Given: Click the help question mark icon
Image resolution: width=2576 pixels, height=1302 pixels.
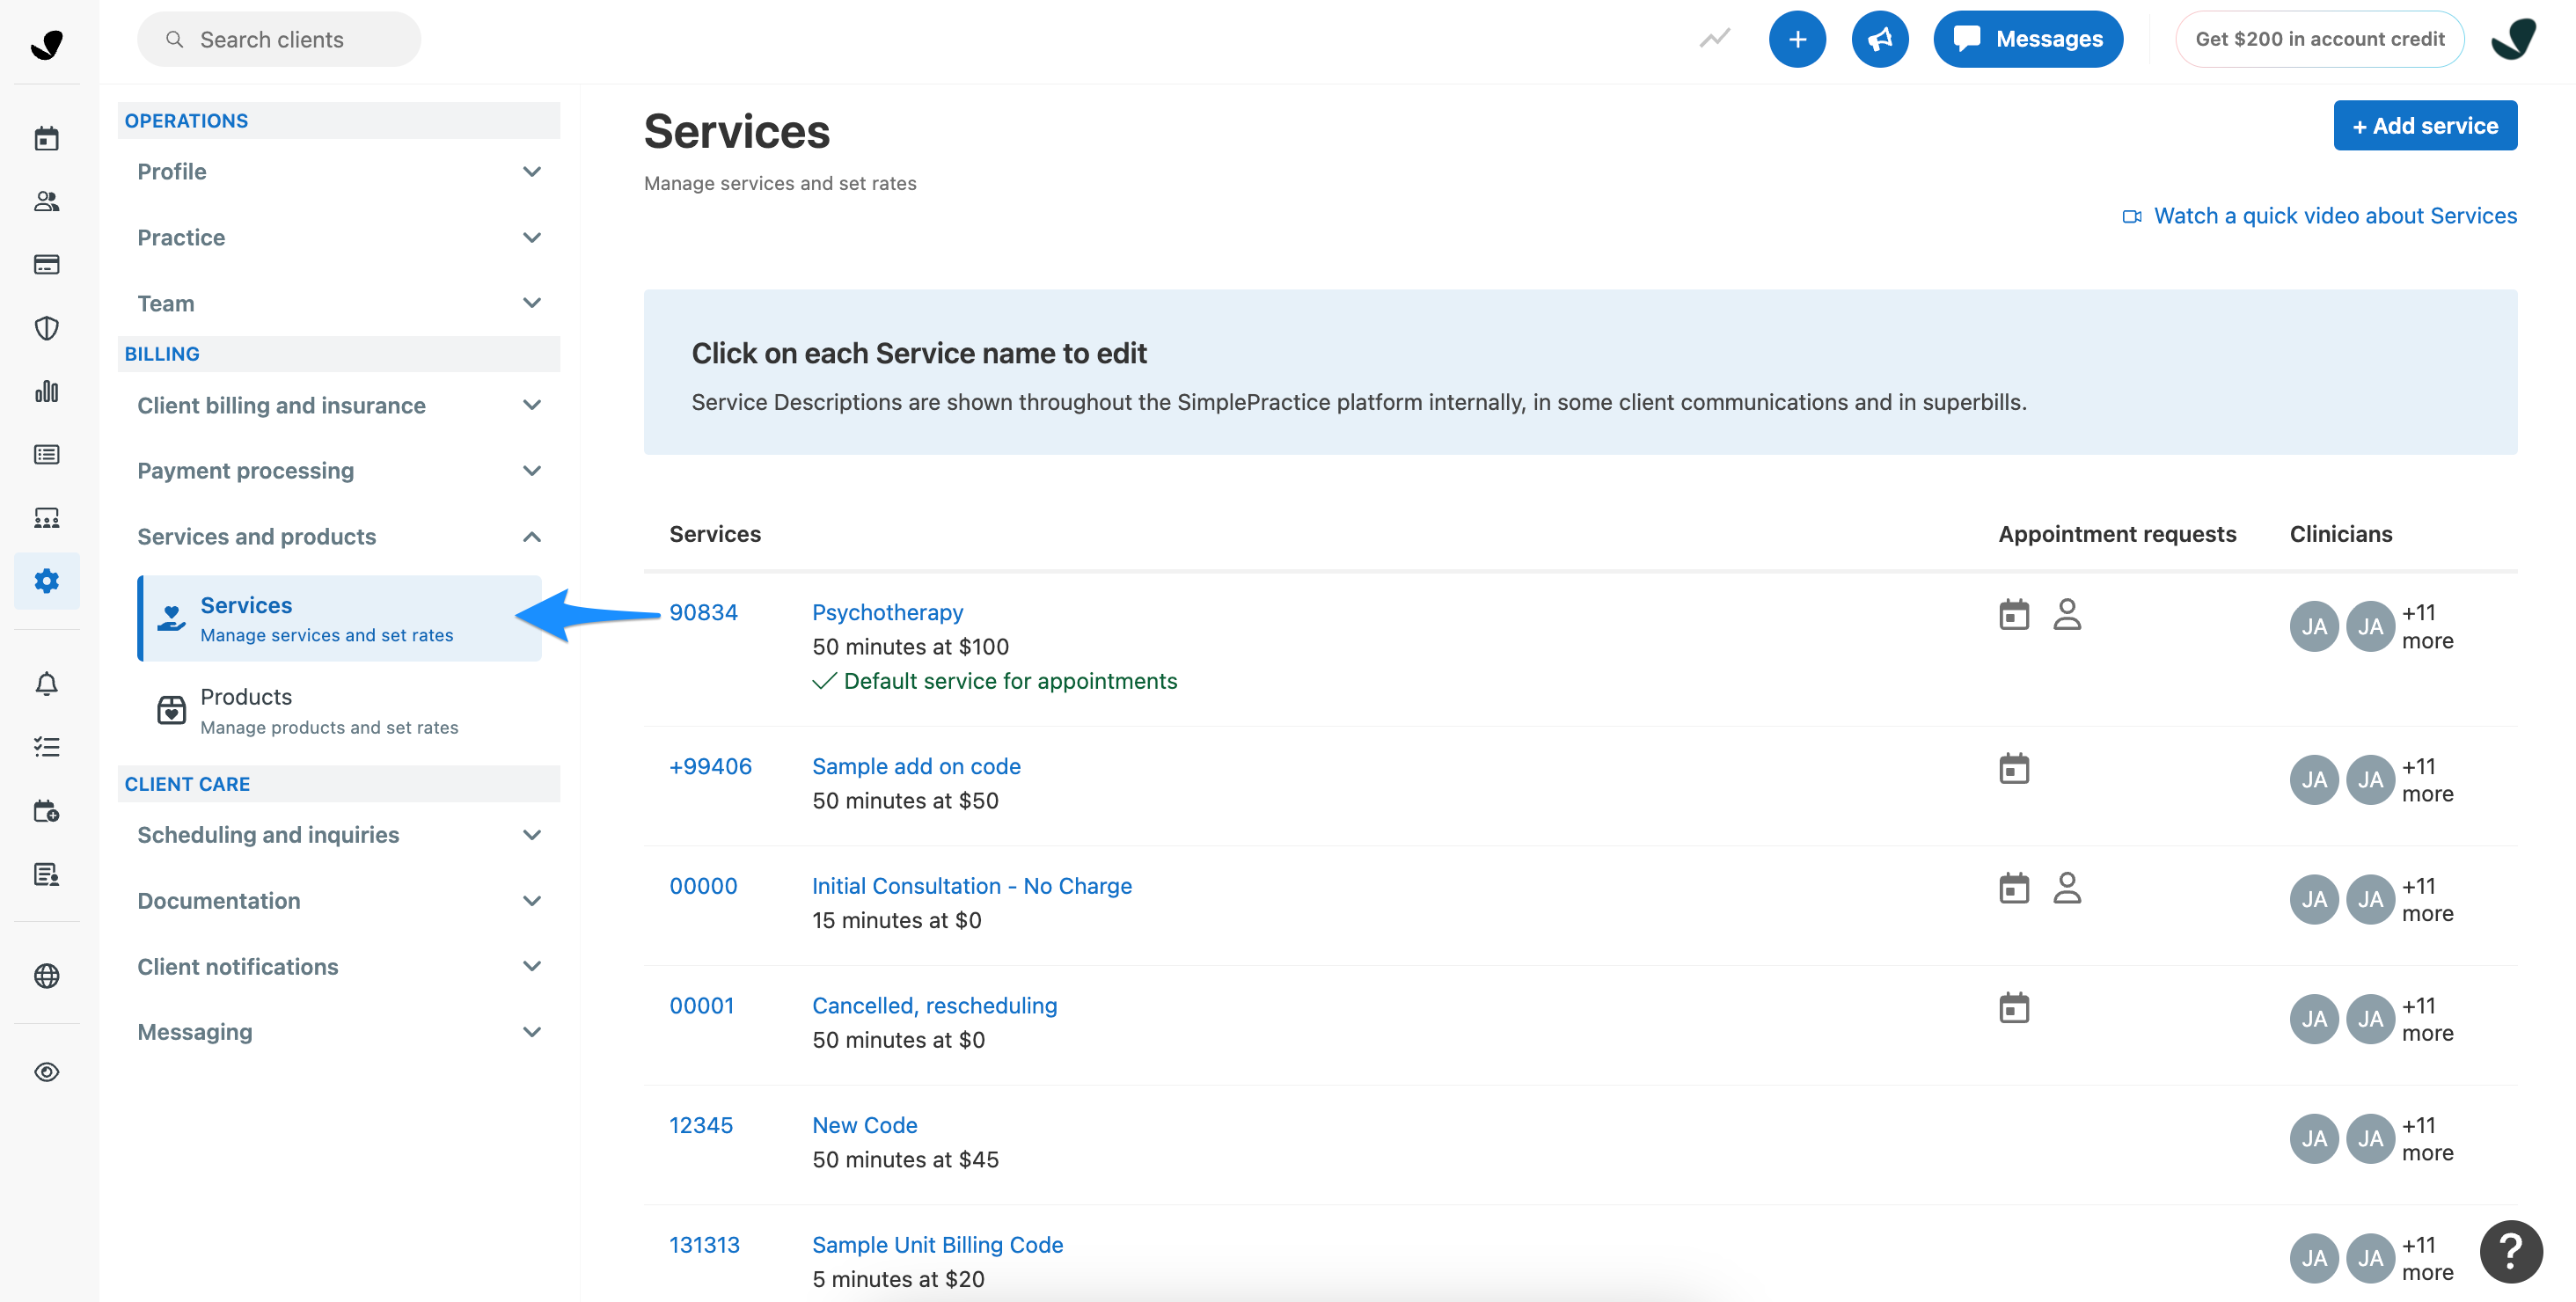Looking at the screenshot, I should [x=2510, y=1250].
